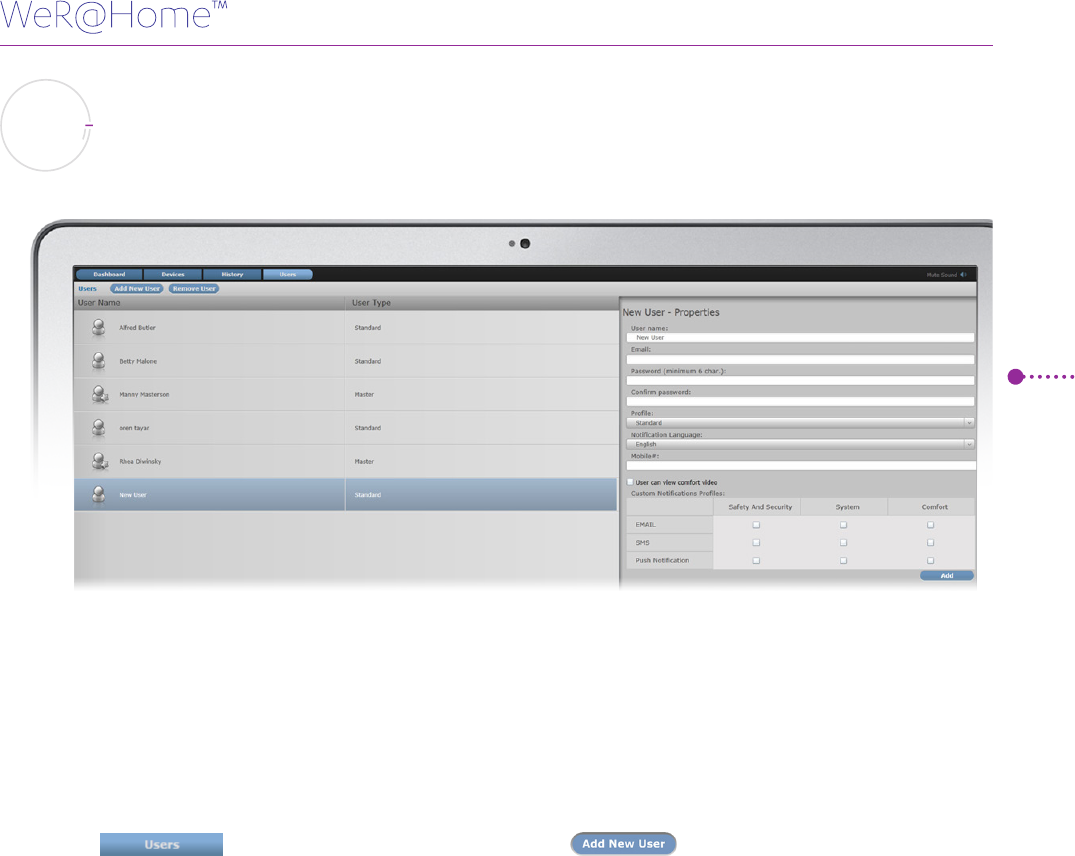This screenshot has width=1075, height=856.
Task: Open the Dashboard tab
Action: (x=109, y=274)
